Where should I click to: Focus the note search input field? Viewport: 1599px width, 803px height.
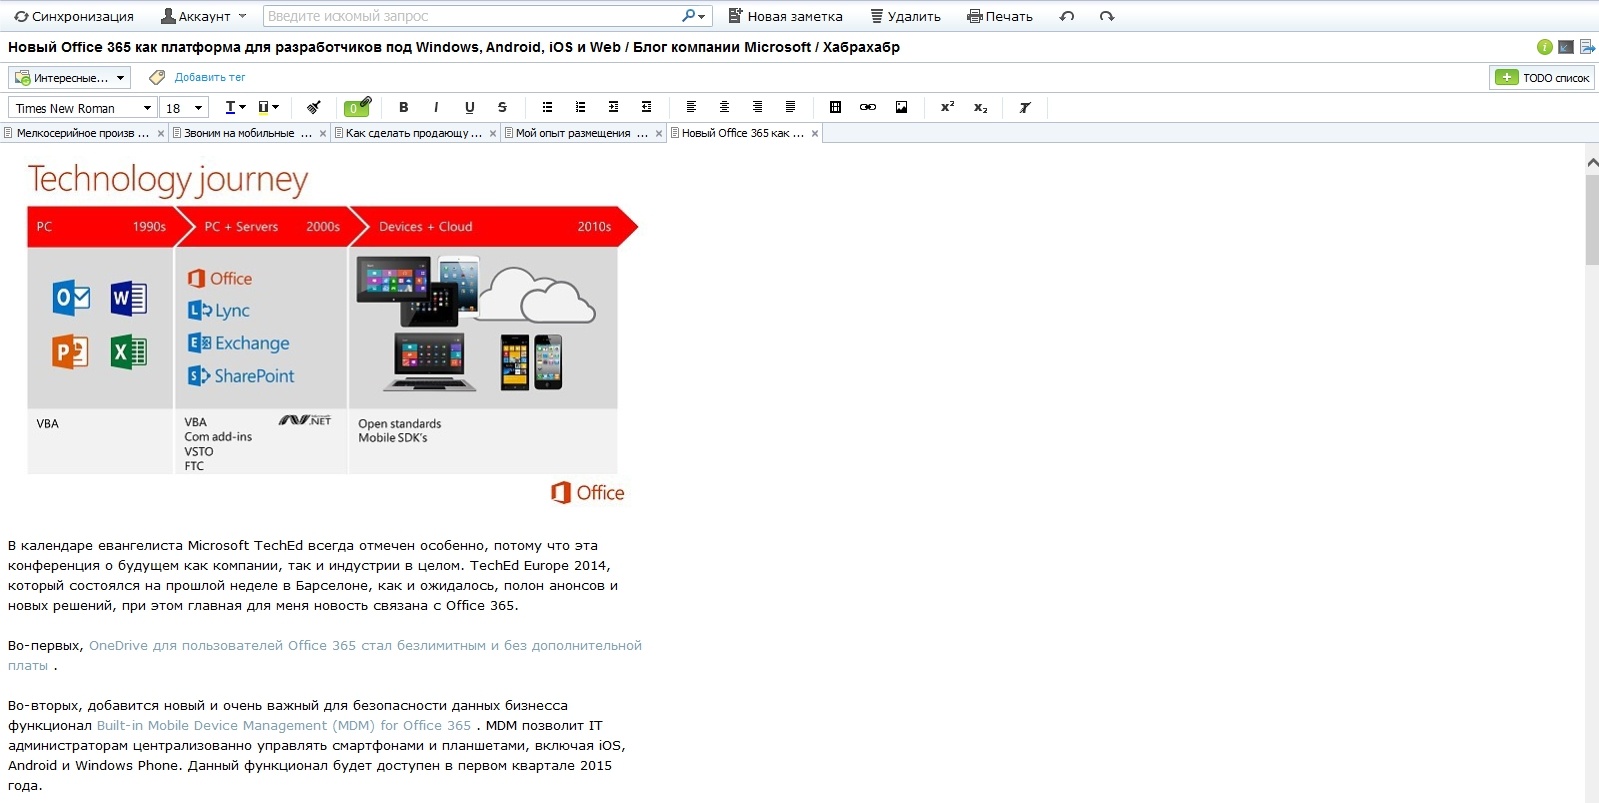click(x=472, y=16)
